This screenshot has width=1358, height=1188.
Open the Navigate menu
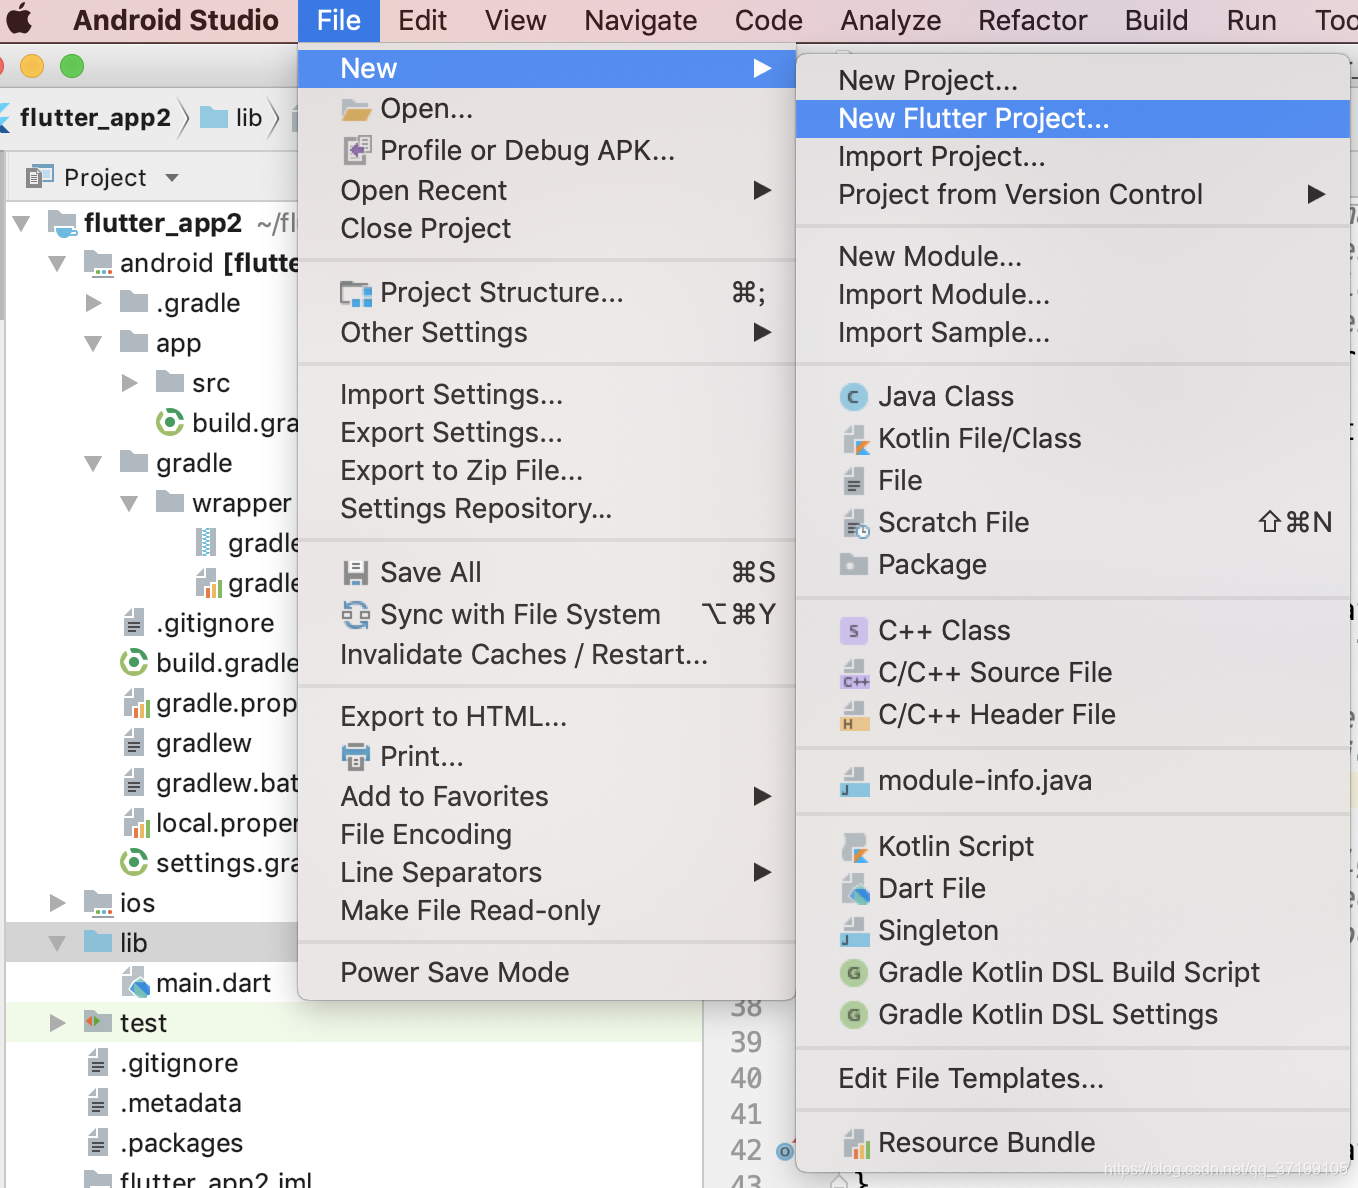tap(640, 20)
